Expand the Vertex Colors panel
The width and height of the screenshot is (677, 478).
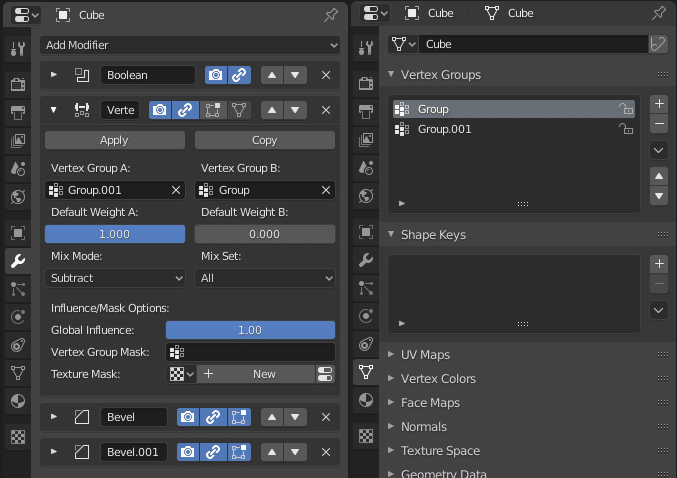point(438,379)
